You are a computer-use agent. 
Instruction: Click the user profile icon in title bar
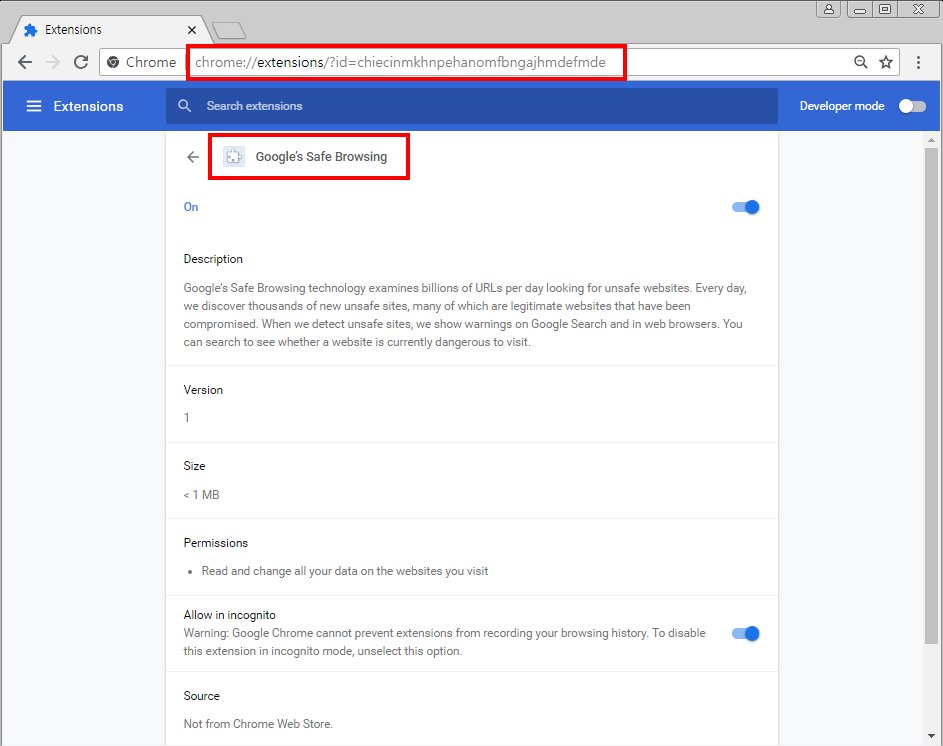pyautogui.click(x=828, y=9)
